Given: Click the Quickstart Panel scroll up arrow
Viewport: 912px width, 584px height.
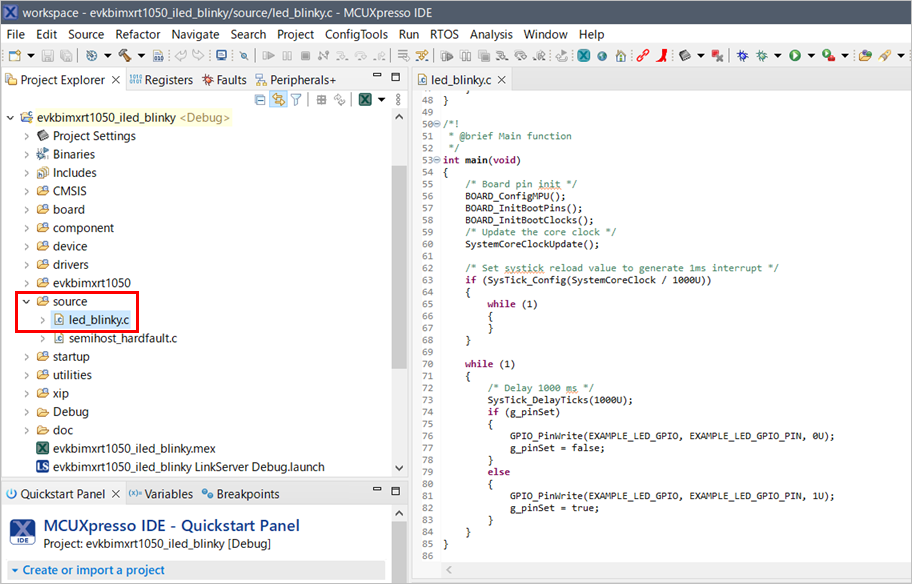Looking at the screenshot, I should click(x=399, y=513).
